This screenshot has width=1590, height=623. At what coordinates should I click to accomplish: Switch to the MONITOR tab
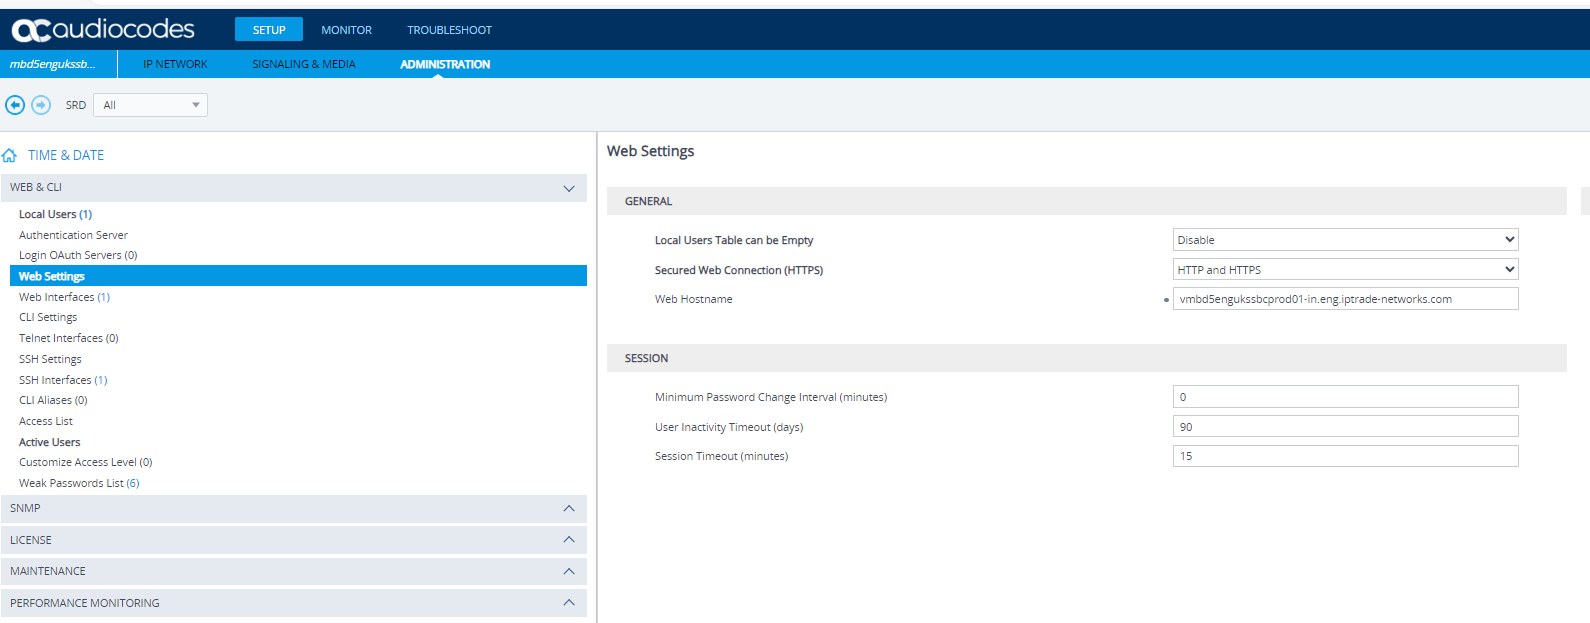346,30
